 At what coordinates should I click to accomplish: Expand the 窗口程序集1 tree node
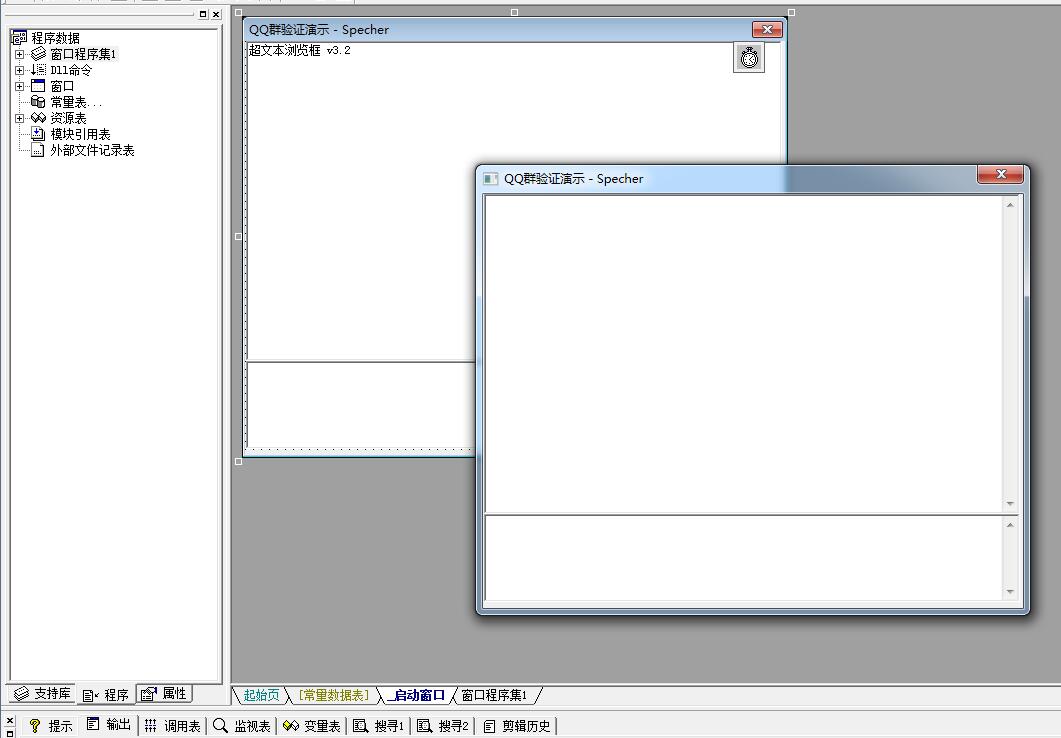click(20, 54)
